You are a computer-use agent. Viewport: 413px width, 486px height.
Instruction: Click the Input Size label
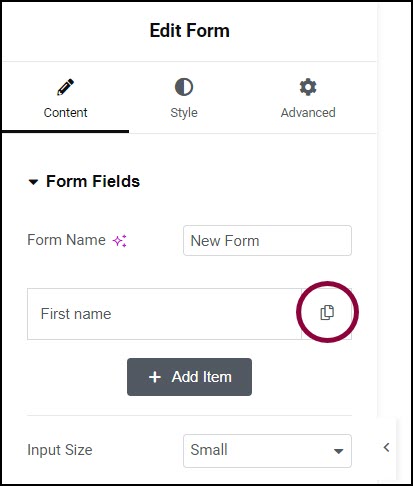click(x=60, y=450)
